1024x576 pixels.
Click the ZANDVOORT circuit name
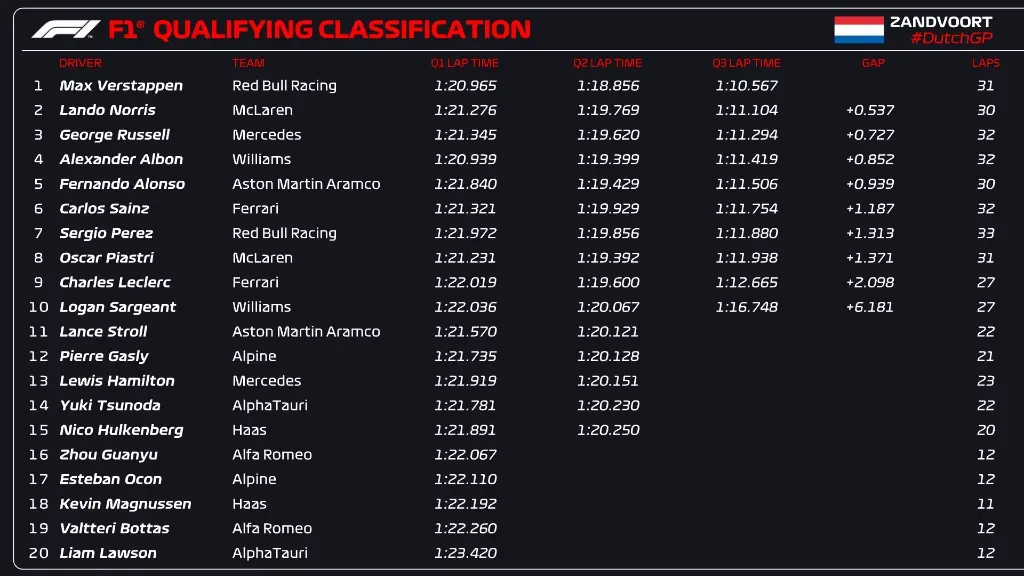point(941,21)
